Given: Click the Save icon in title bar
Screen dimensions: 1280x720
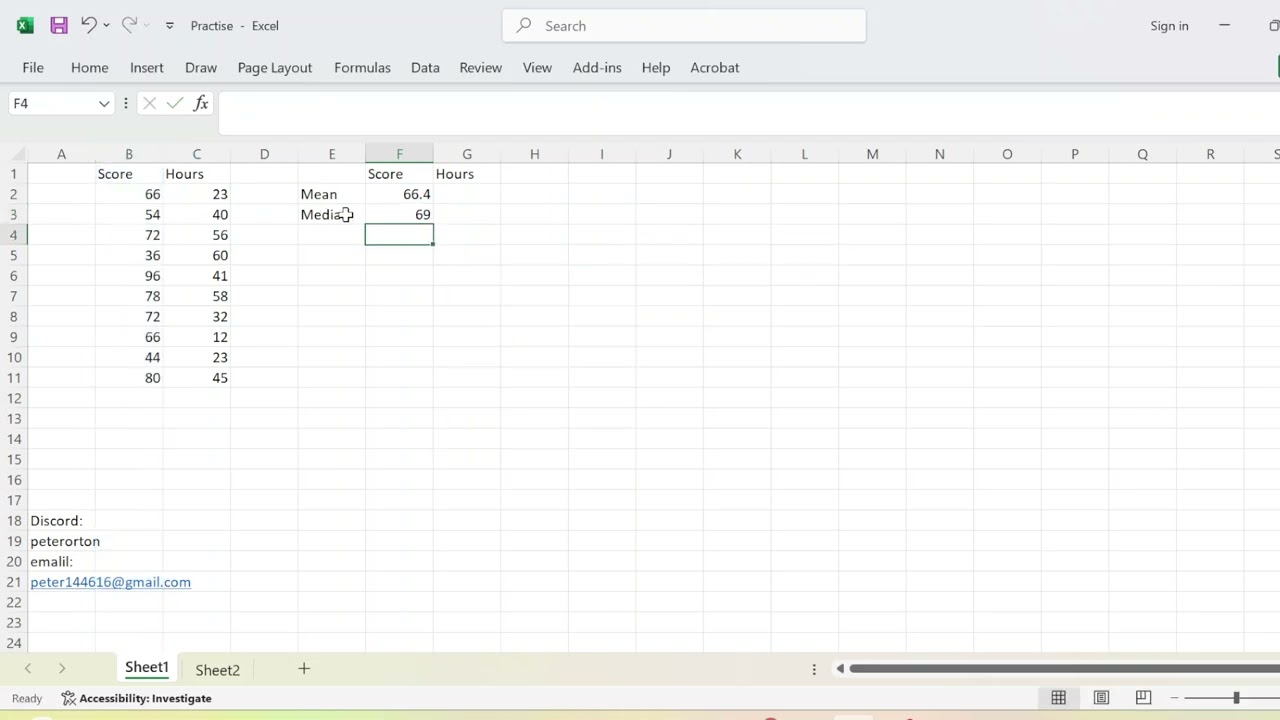Looking at the screenshot, I should click(x=59, y=26).
